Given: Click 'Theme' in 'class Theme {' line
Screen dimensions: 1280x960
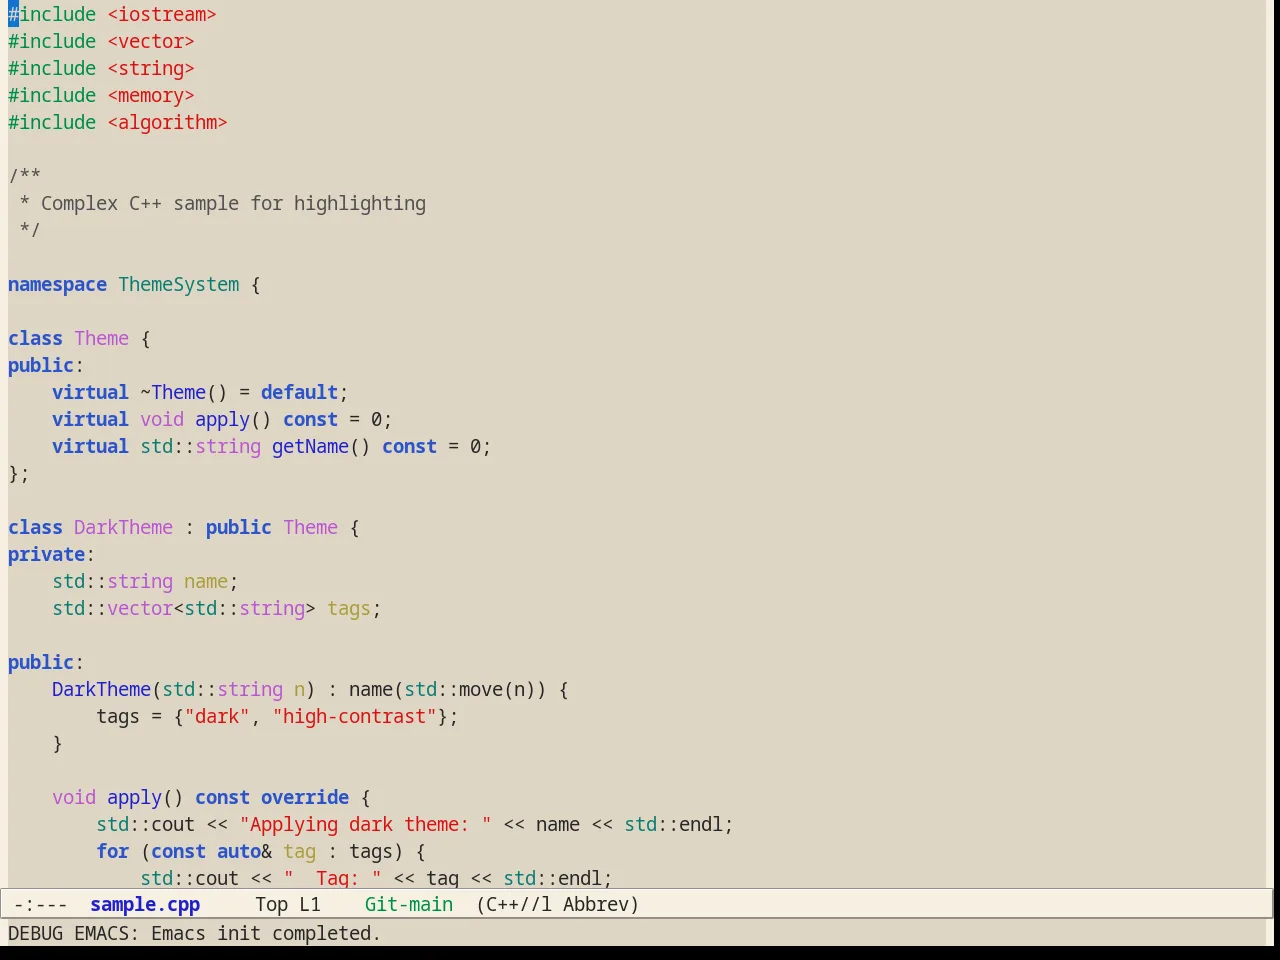Looking at the screenshot, I should [x=101, y=339].
